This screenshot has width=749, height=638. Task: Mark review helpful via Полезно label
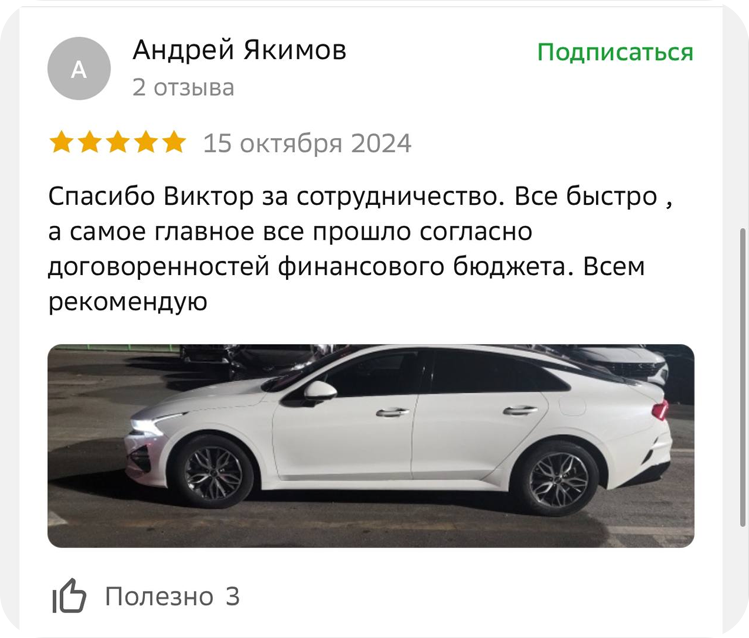click(159, 596)
